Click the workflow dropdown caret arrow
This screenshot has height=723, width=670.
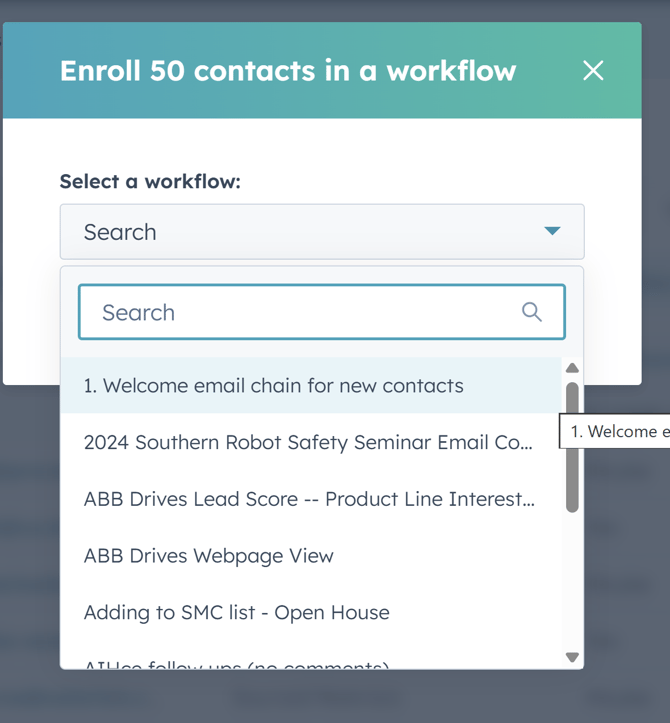click(x=552, y=232)
